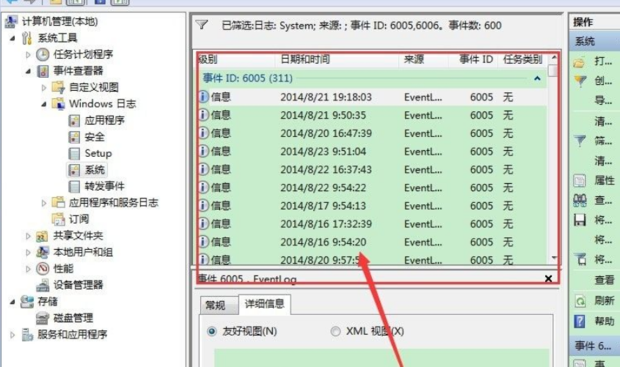Viewport: 620px width, 367px height.
Task: Click the 安全 log icon
Action: tap(74, 137)
